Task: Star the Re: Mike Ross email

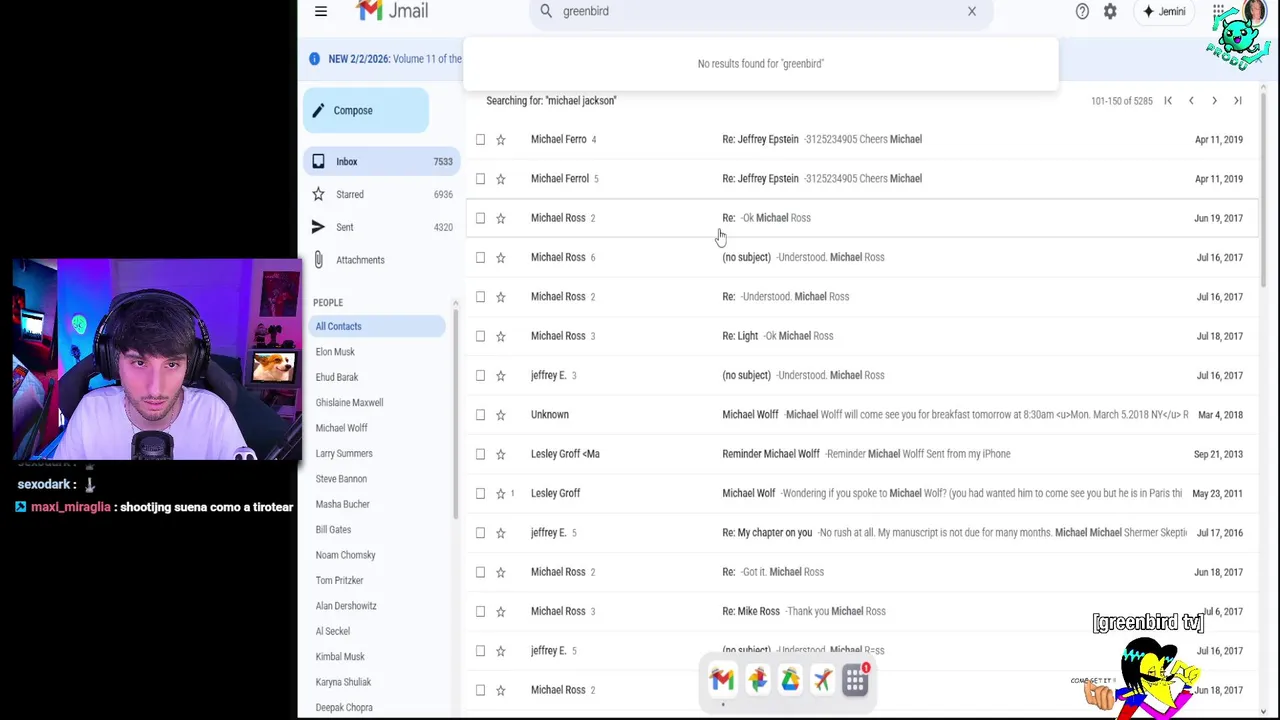Action: coord(501,611)
